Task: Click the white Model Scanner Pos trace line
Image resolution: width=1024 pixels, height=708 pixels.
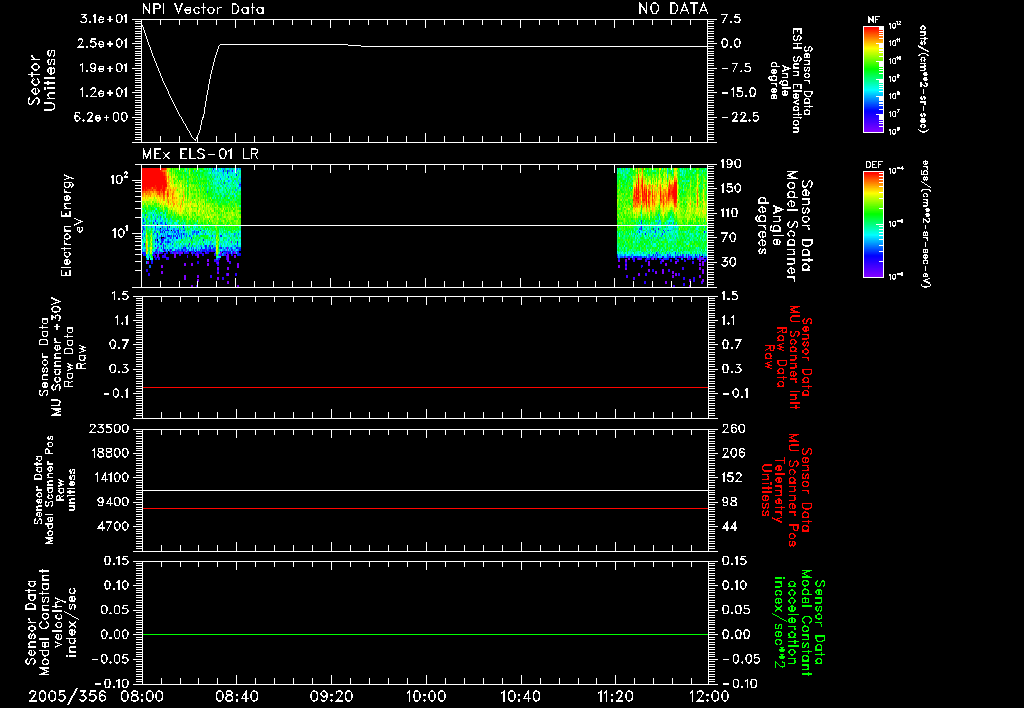Action: click(x=425, y=491)
